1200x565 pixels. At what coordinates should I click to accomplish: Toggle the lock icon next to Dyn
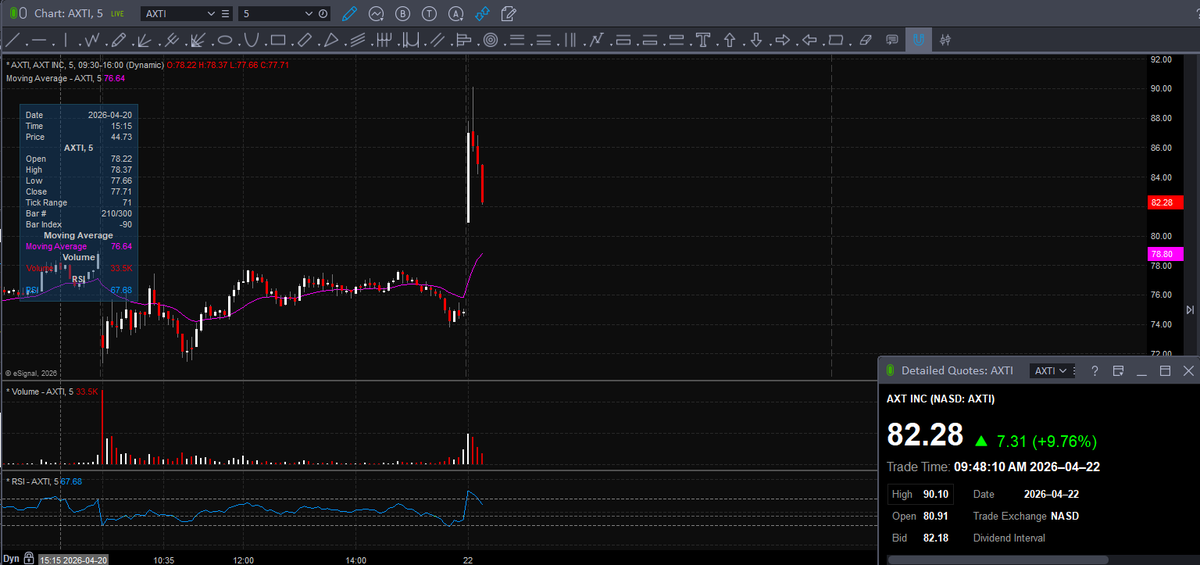tap(29, 558)
